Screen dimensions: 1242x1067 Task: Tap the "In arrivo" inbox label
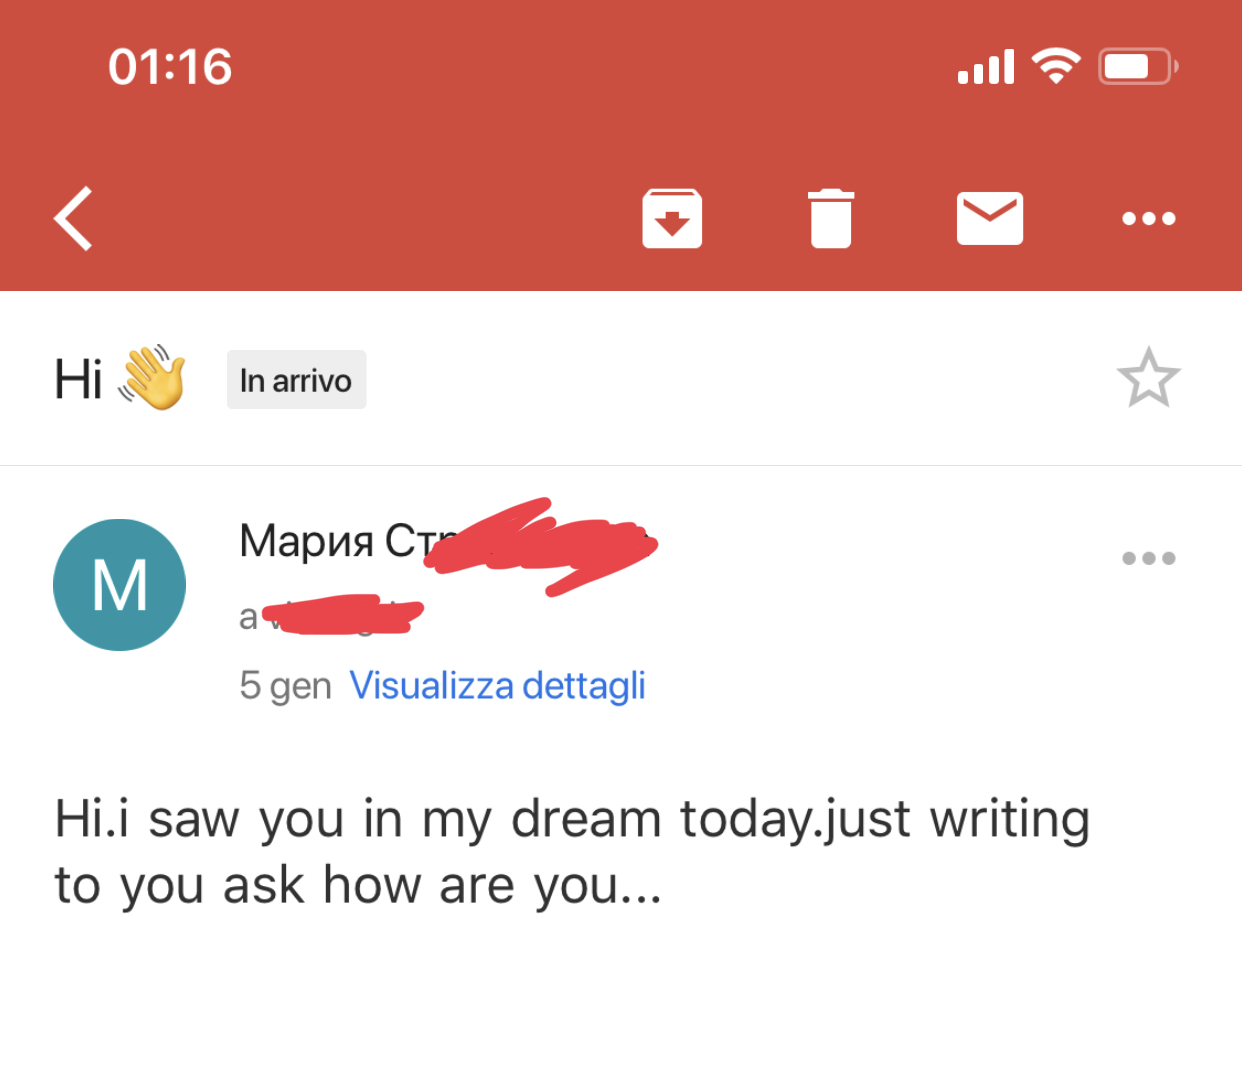296,380
